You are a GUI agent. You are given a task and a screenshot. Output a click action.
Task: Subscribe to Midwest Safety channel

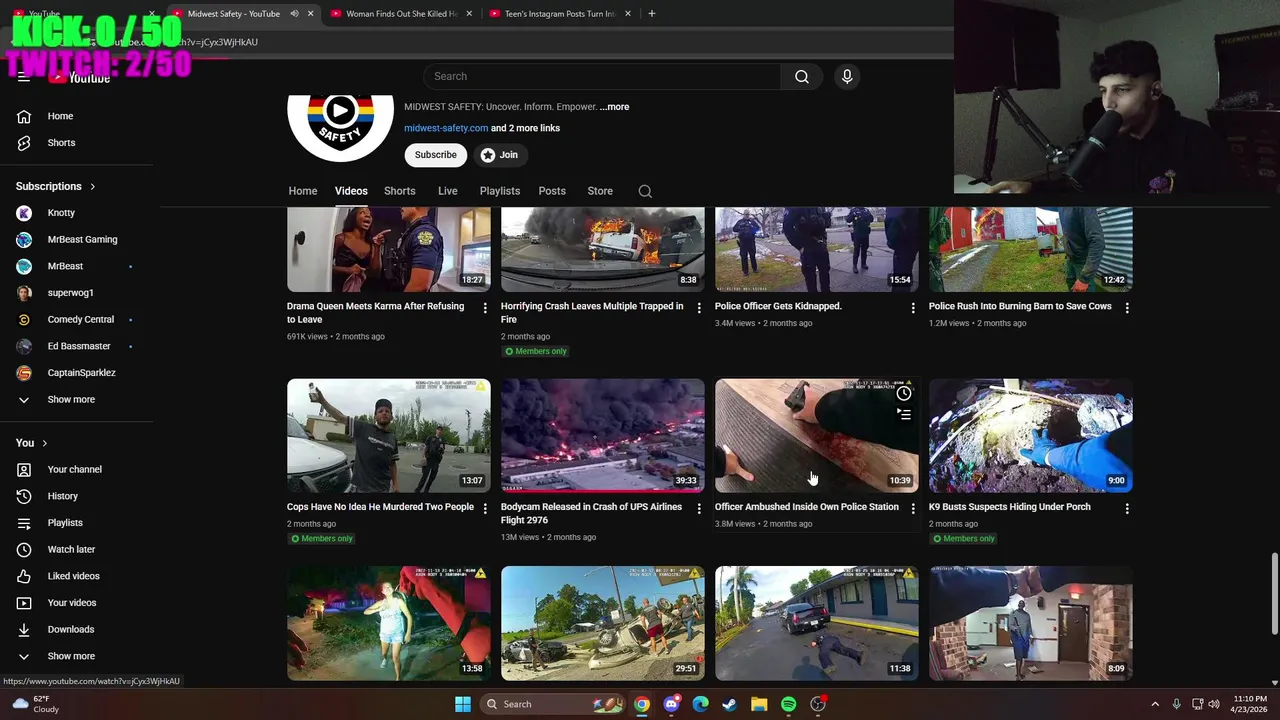click(435, 155)
